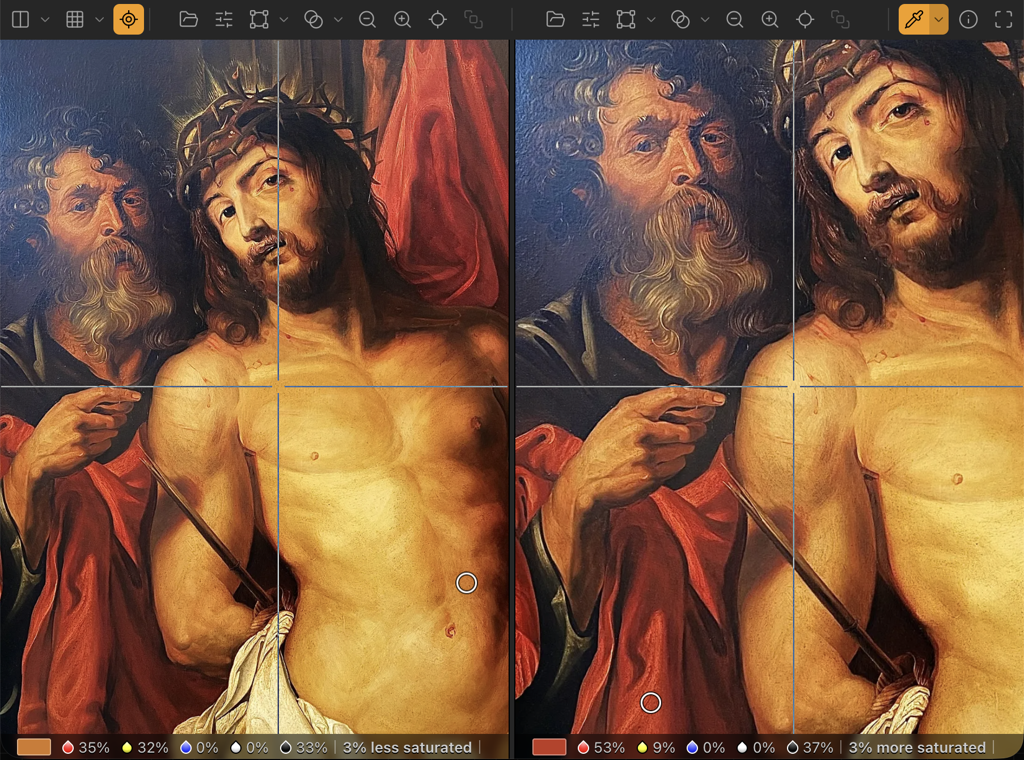Viewport: 1024px width, 760px height.
Task: Show image info panel
Action: point(968,20)
